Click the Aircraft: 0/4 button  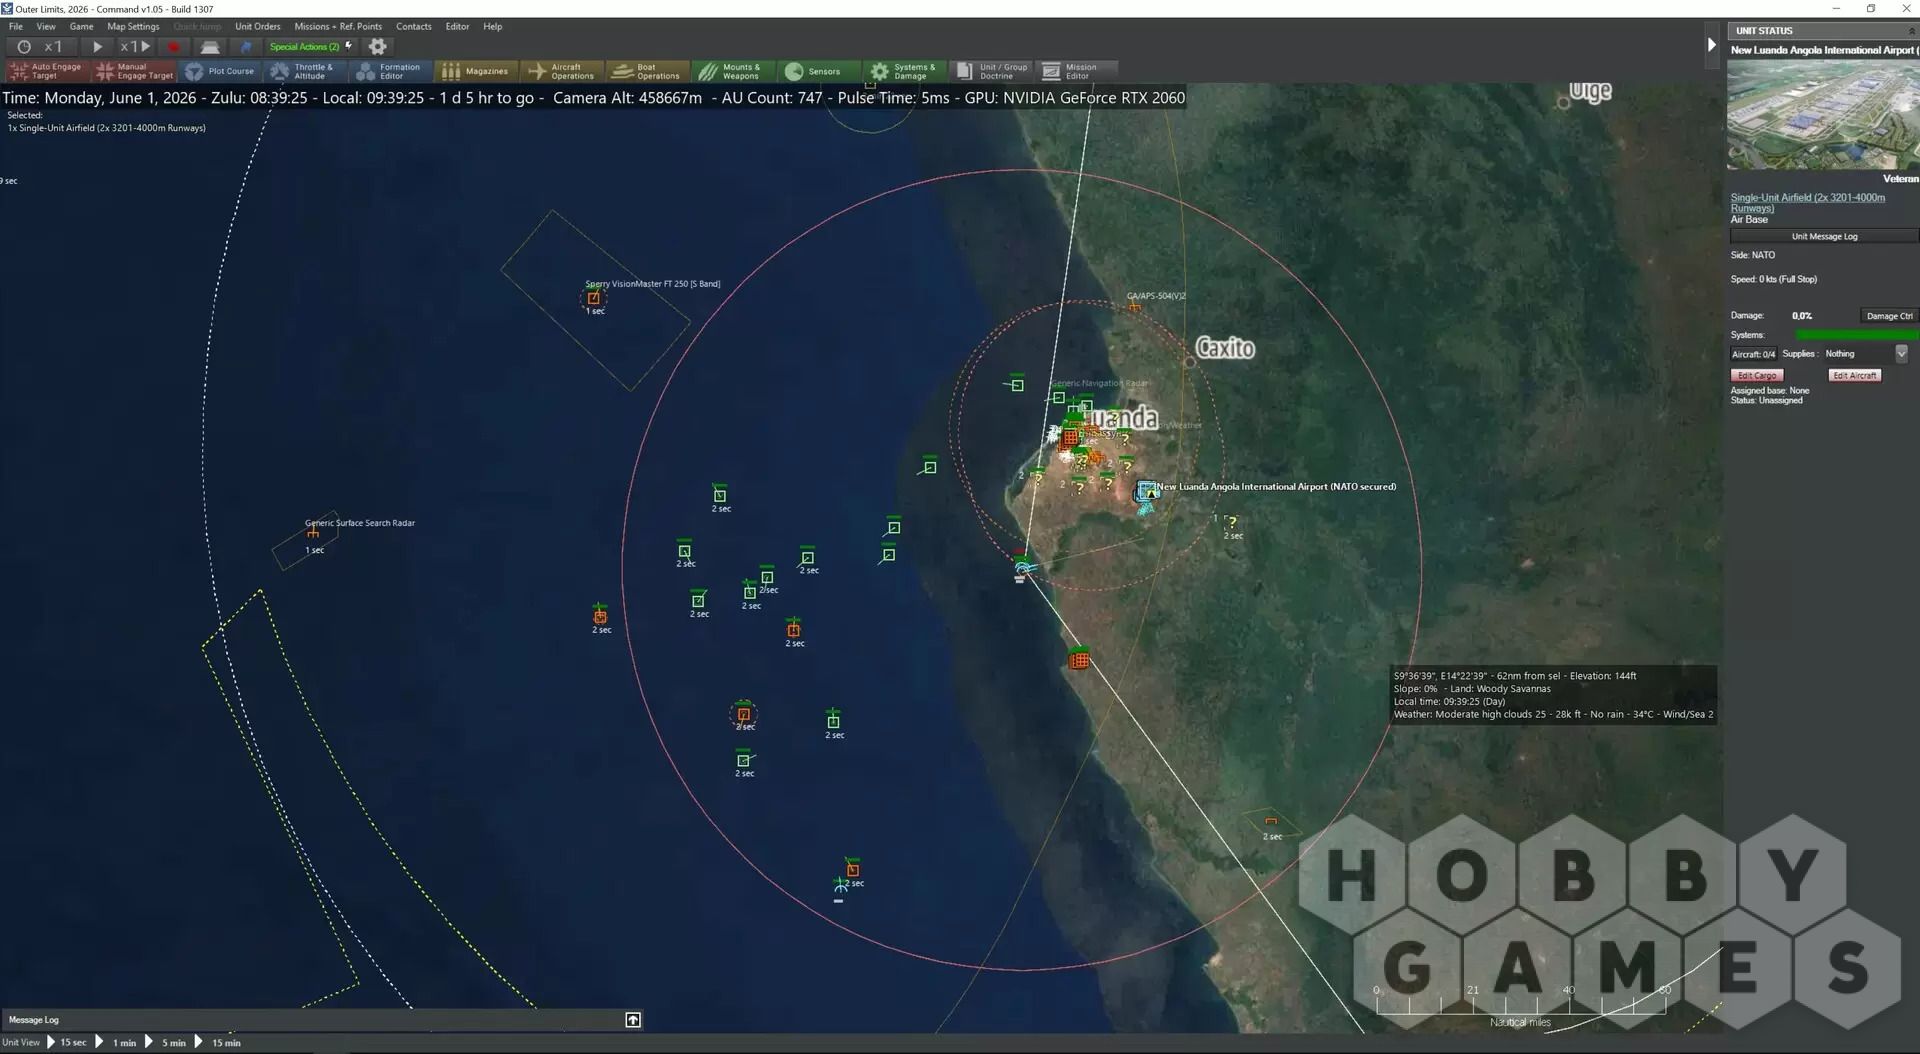tap(1753, 354)
